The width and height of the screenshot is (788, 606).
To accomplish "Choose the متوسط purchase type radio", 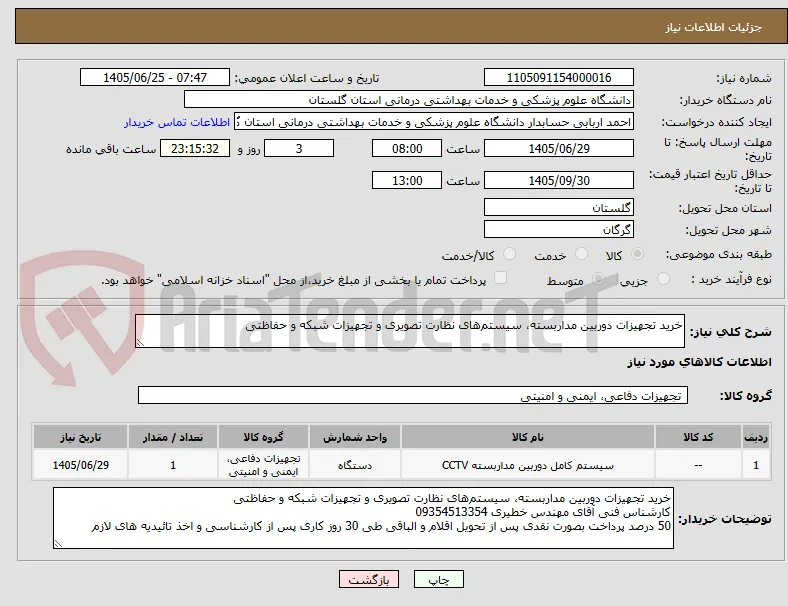I will click(x=598, y=278).
